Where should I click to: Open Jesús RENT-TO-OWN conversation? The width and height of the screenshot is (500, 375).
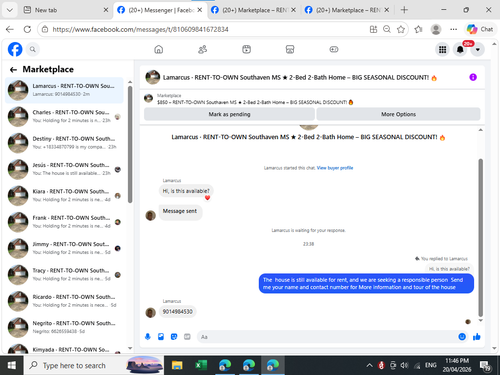(64, 169)
